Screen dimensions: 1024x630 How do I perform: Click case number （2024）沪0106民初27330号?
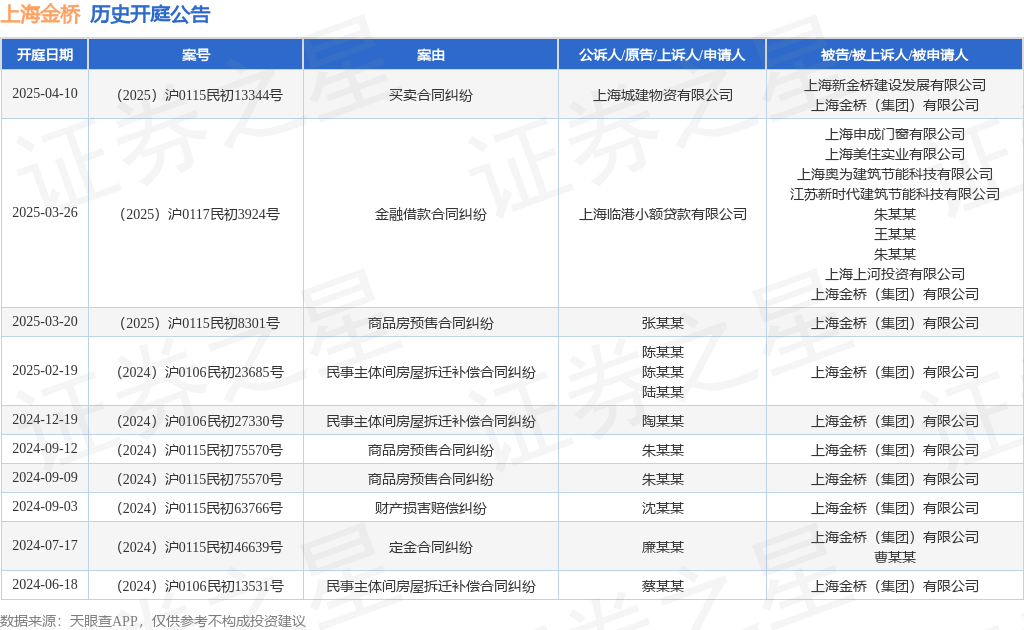click(x=196, y=421)
